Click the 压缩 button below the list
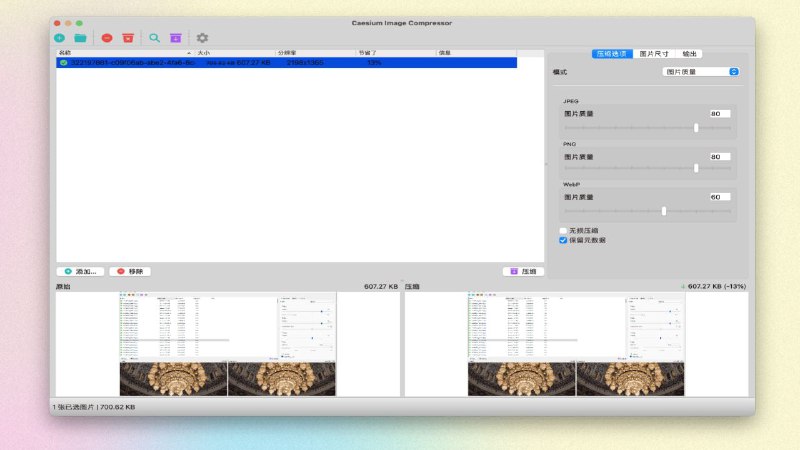The image size is (800, 450). (523, 271)
